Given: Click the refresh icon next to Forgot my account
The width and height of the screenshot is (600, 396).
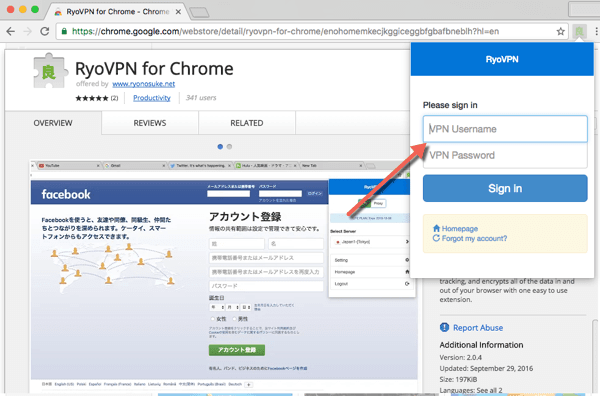Looking at the screenshot, I should click(x=436, y=238).
